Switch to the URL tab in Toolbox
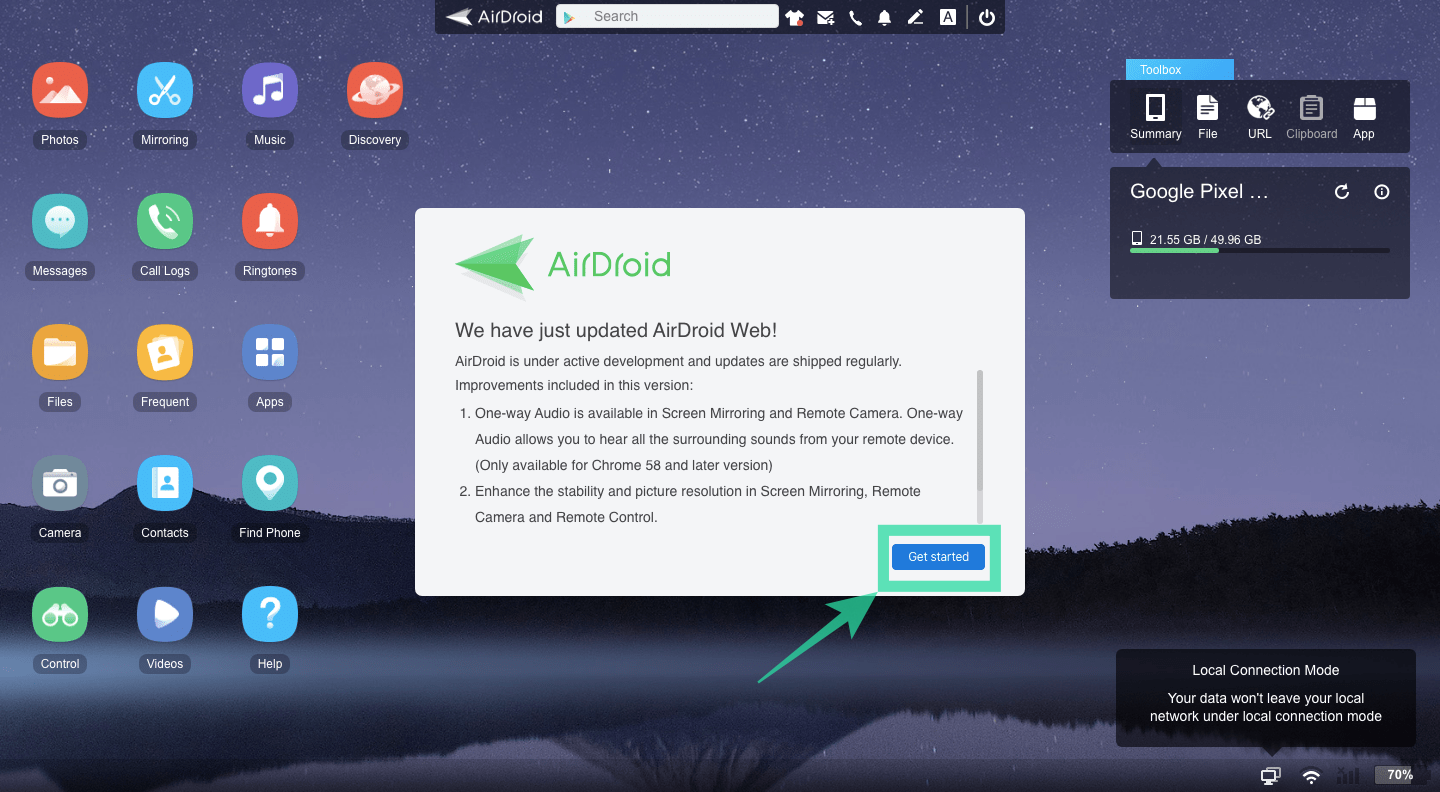The width and height of the screenshot is (1440, 792). coord(1260,117)
